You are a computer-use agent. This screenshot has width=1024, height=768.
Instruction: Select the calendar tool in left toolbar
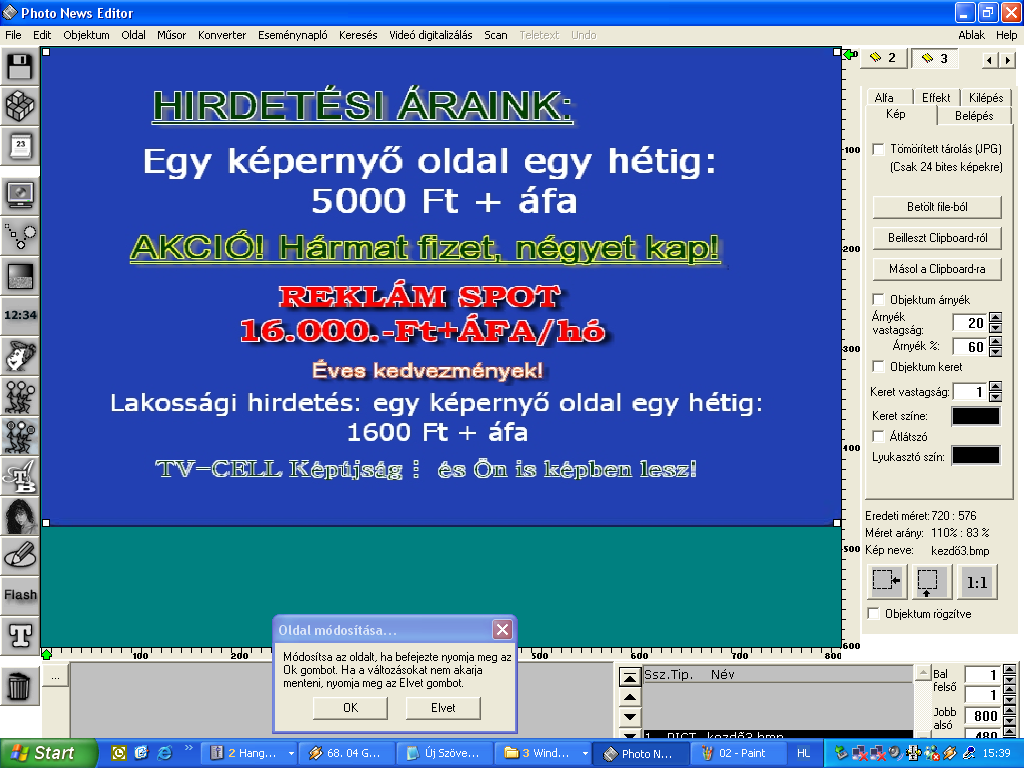[x=20, y=147]
